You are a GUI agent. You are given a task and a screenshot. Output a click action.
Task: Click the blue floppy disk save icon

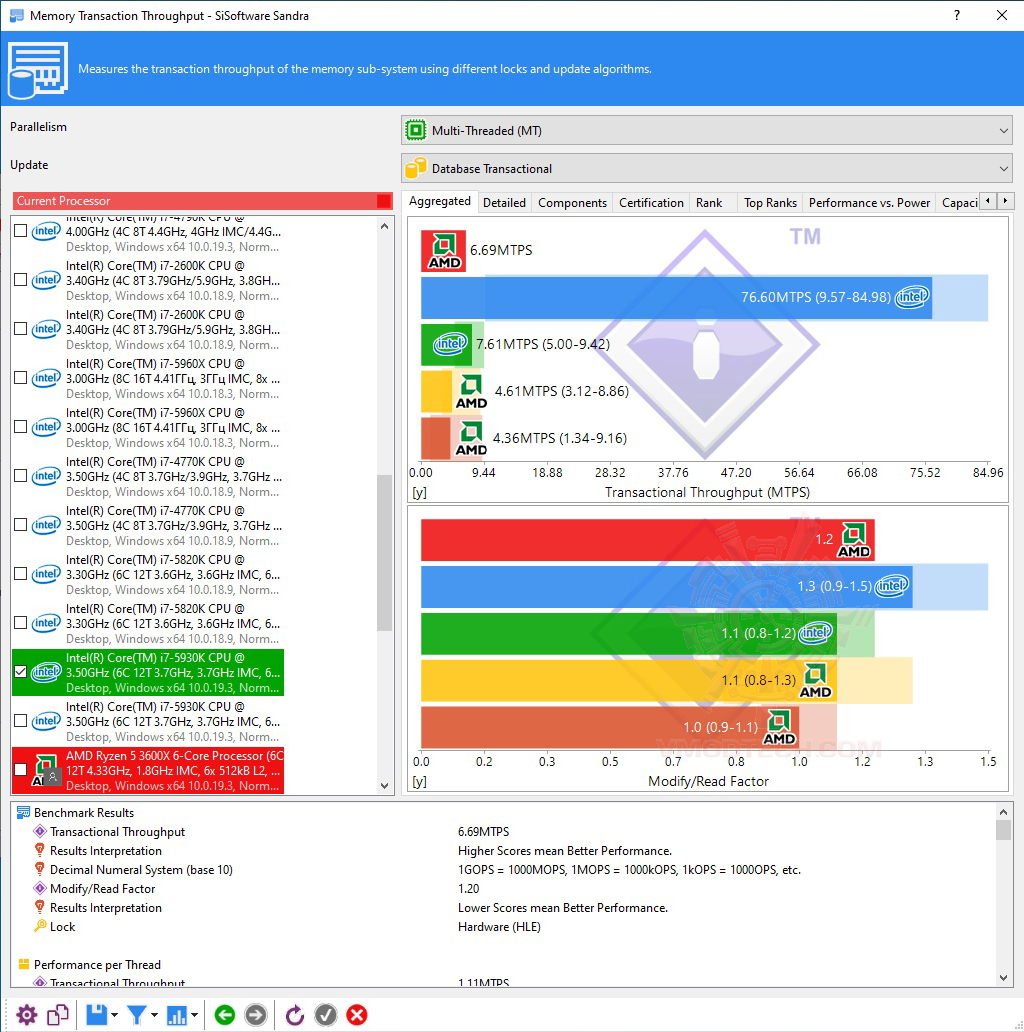[97, 1015]
